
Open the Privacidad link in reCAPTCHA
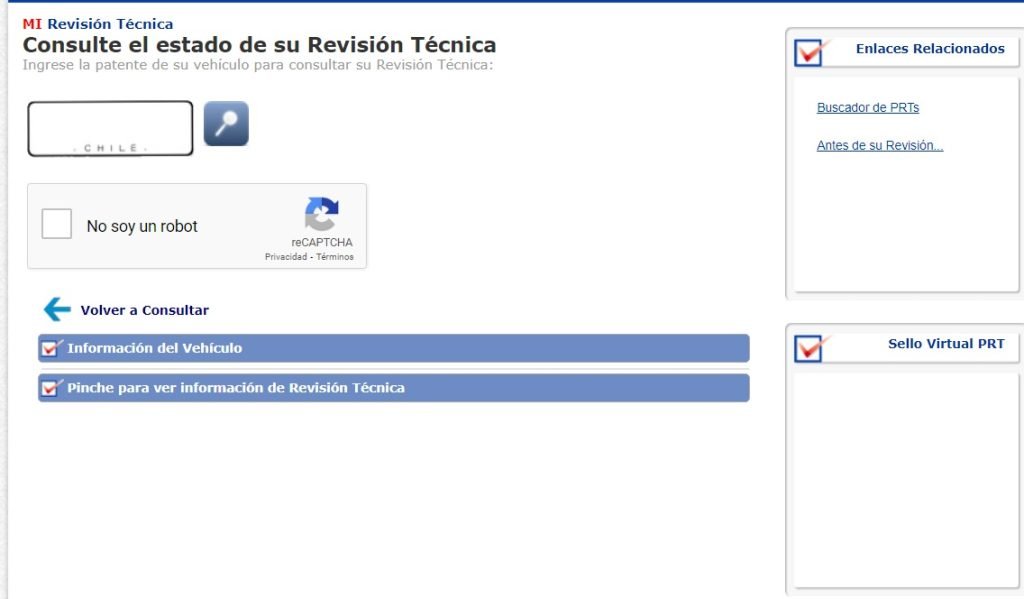pyautogui.click(x=285, y=257)
